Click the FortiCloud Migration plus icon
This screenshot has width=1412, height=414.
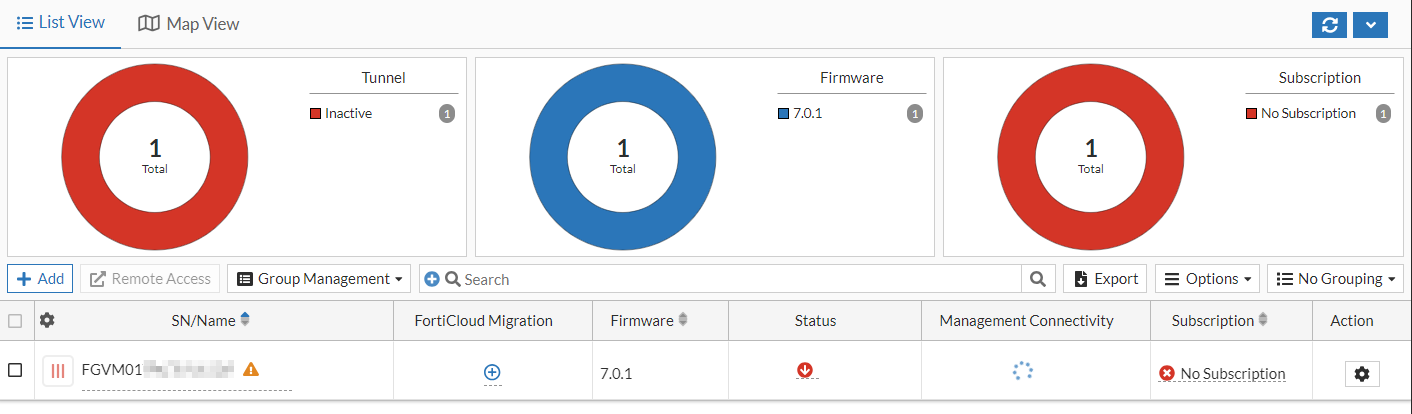492,372
